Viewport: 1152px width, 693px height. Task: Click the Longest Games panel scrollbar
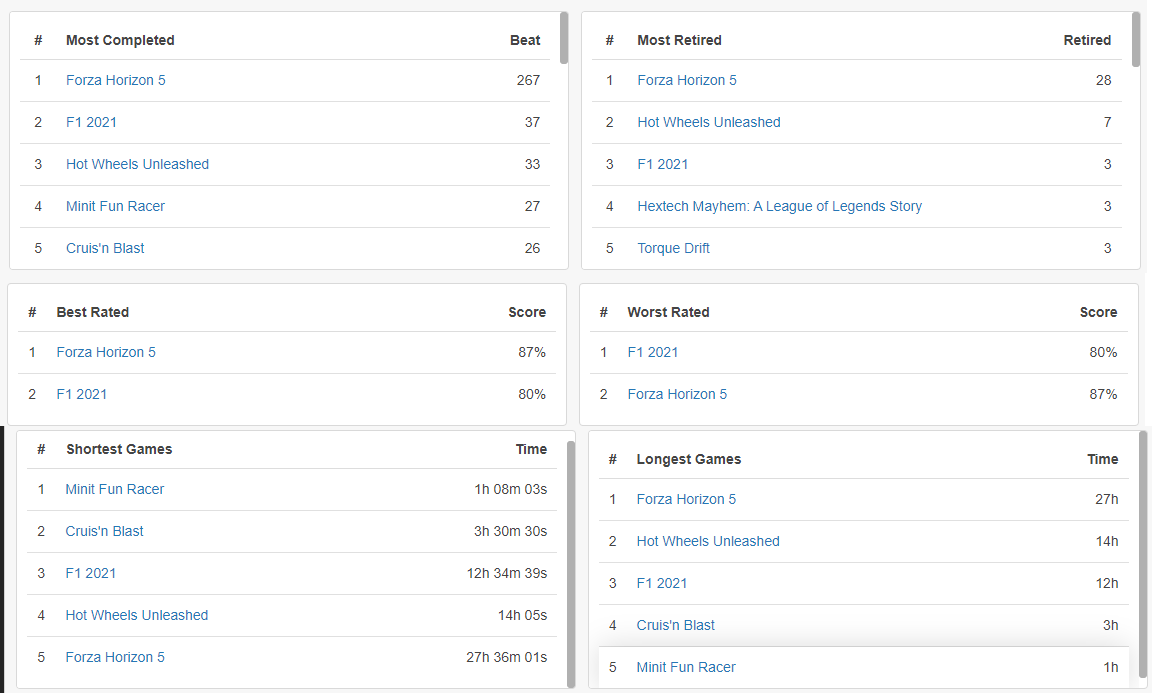pyautogui.click(x=1142, y=555)
